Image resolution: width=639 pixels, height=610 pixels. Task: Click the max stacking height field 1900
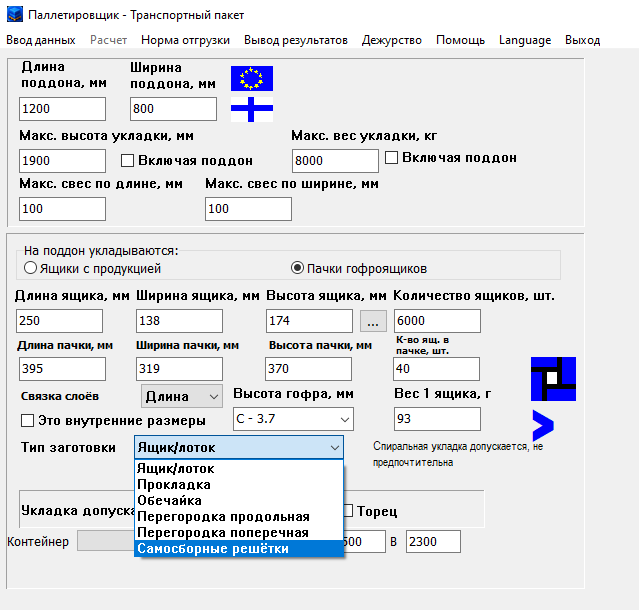[x=62, y=161]
